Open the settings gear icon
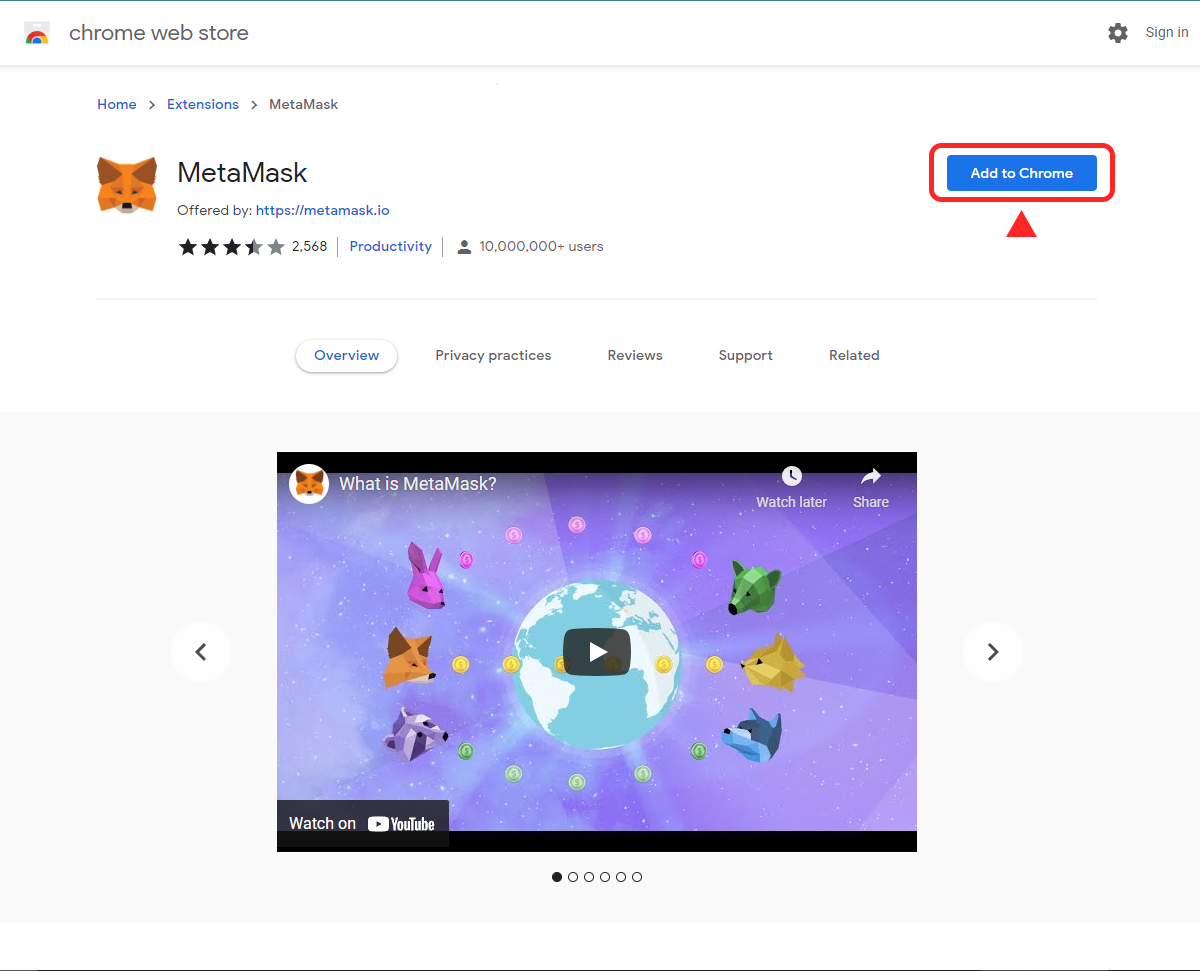The height and width of the screenshot is (971, 1200). (x=1118, y=33)
